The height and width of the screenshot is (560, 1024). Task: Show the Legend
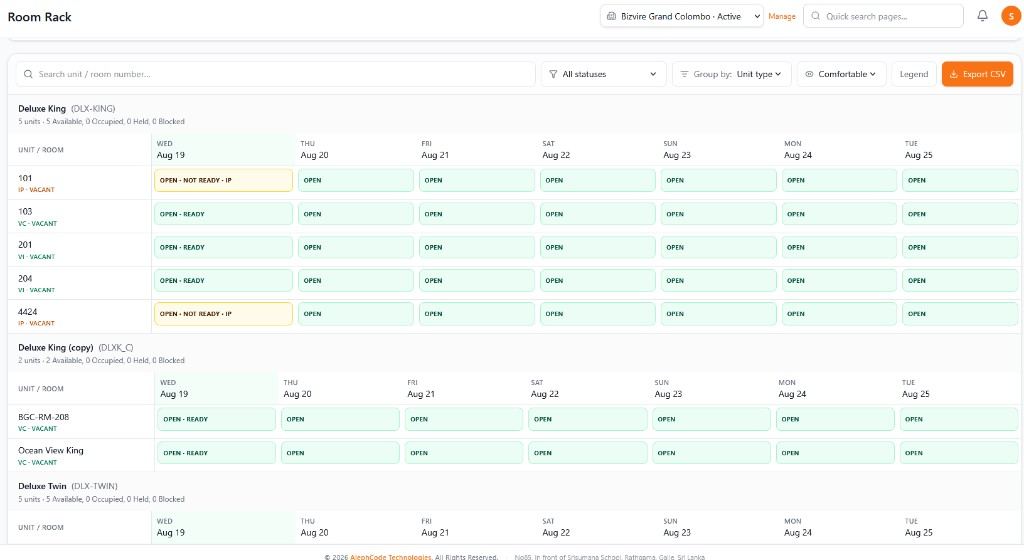(x=914, y=74)
